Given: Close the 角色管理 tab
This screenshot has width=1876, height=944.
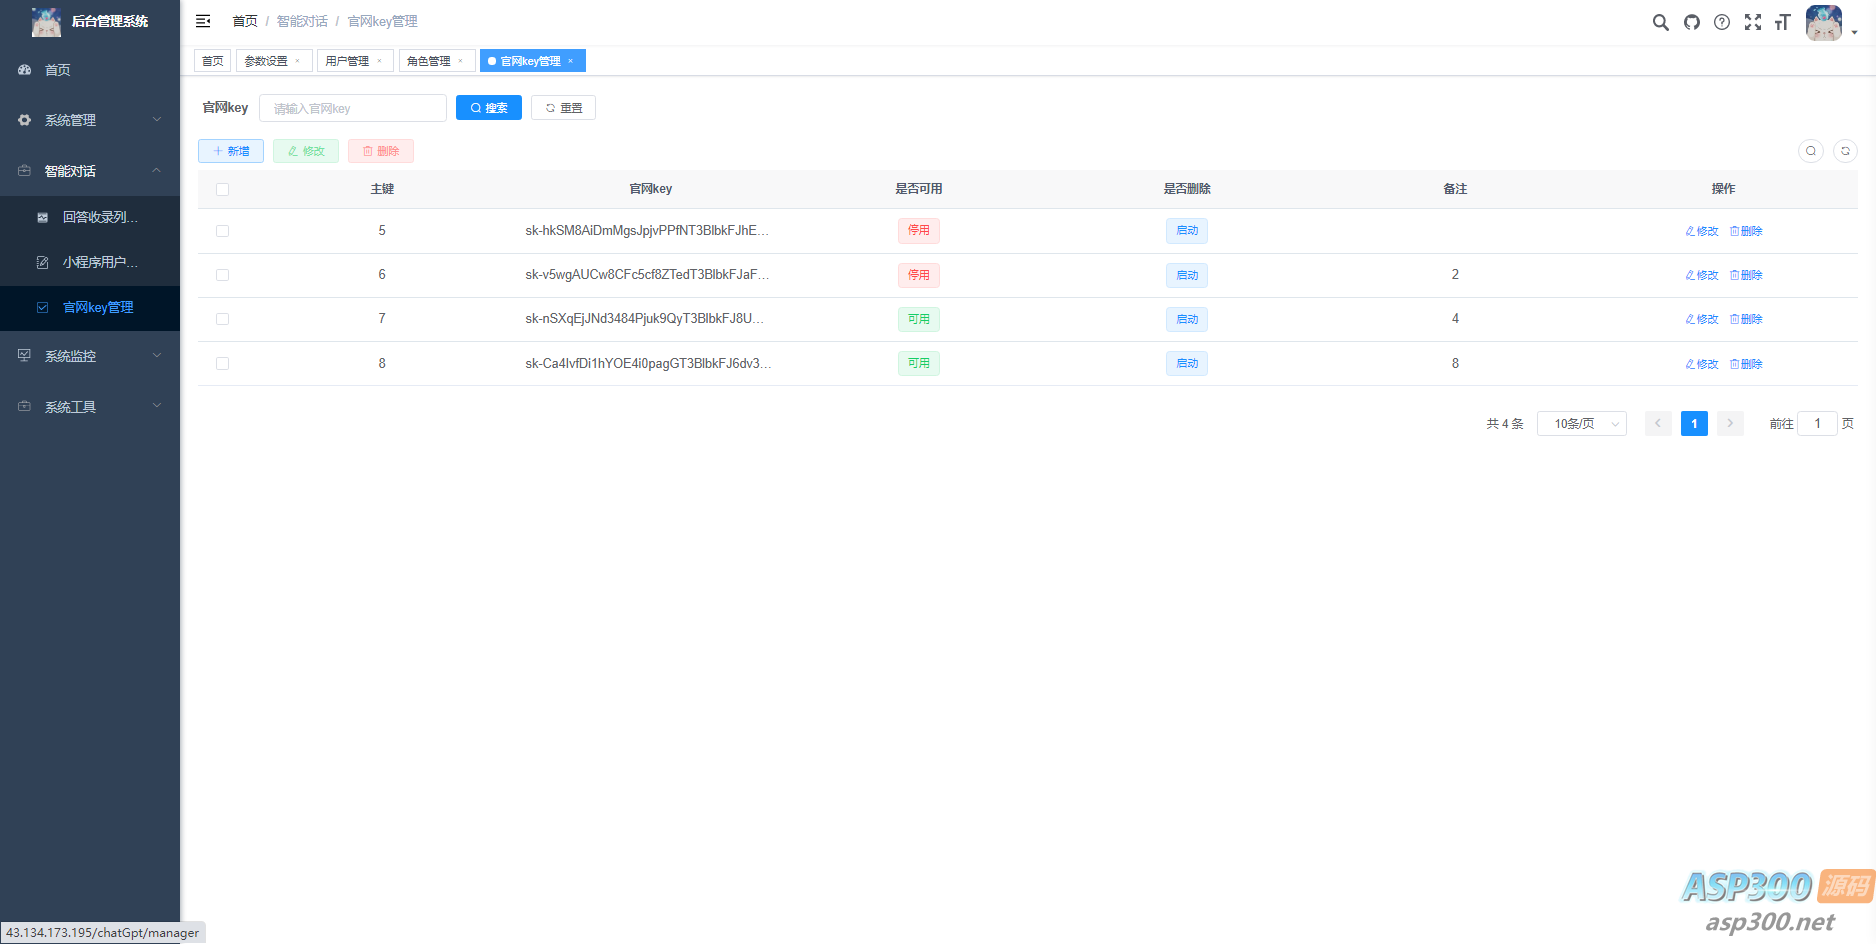Looking at the screenshot, I should tap(460, 61).
